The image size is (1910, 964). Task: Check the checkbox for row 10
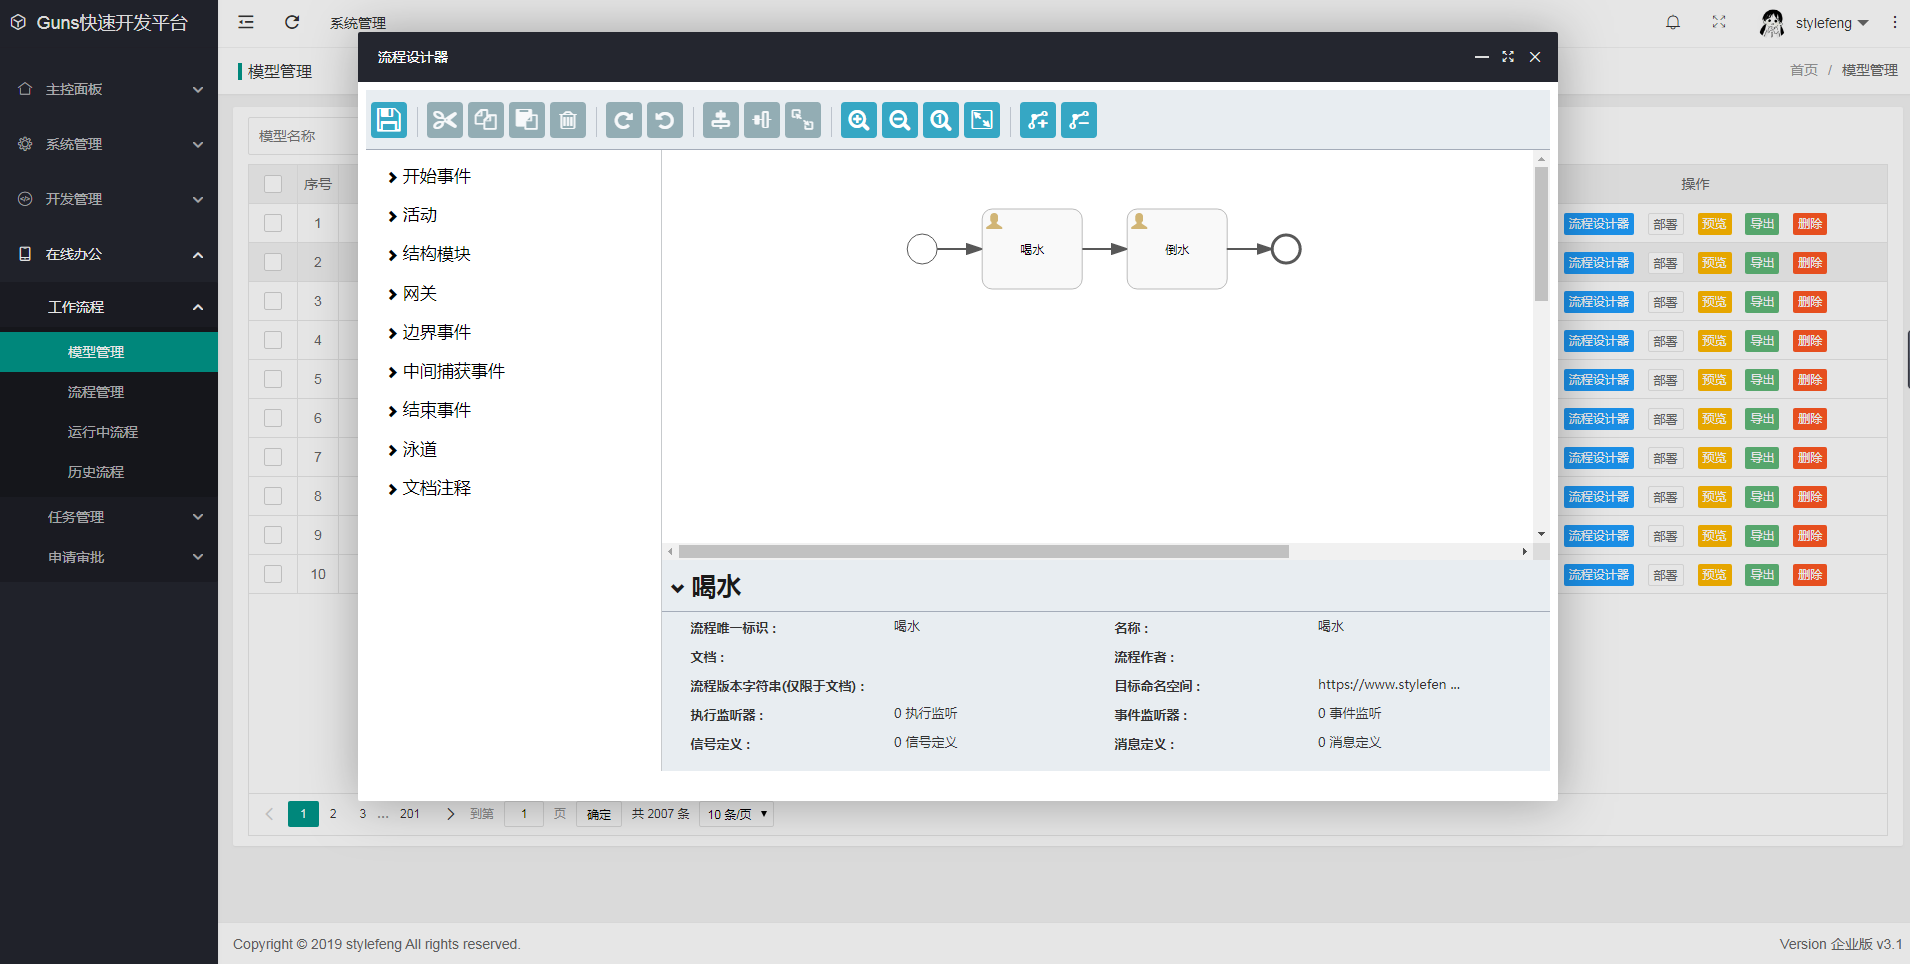(x=273, y=573)
